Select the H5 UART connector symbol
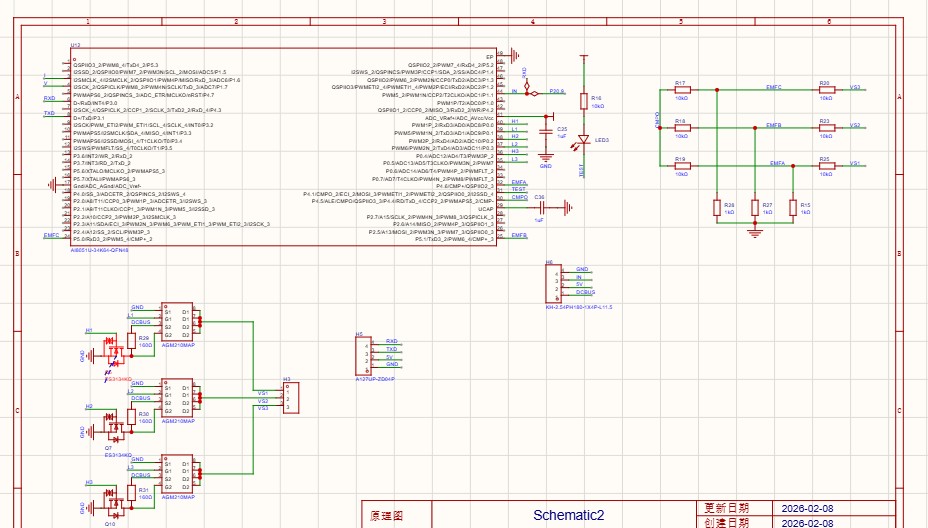The height and width of the screenshot is (528, 928). [x=362, y=355]
